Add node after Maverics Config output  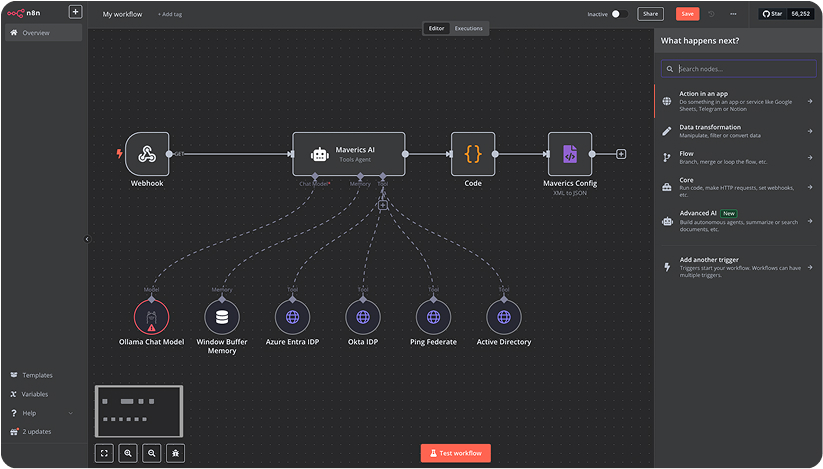click(x=621, y=154)
